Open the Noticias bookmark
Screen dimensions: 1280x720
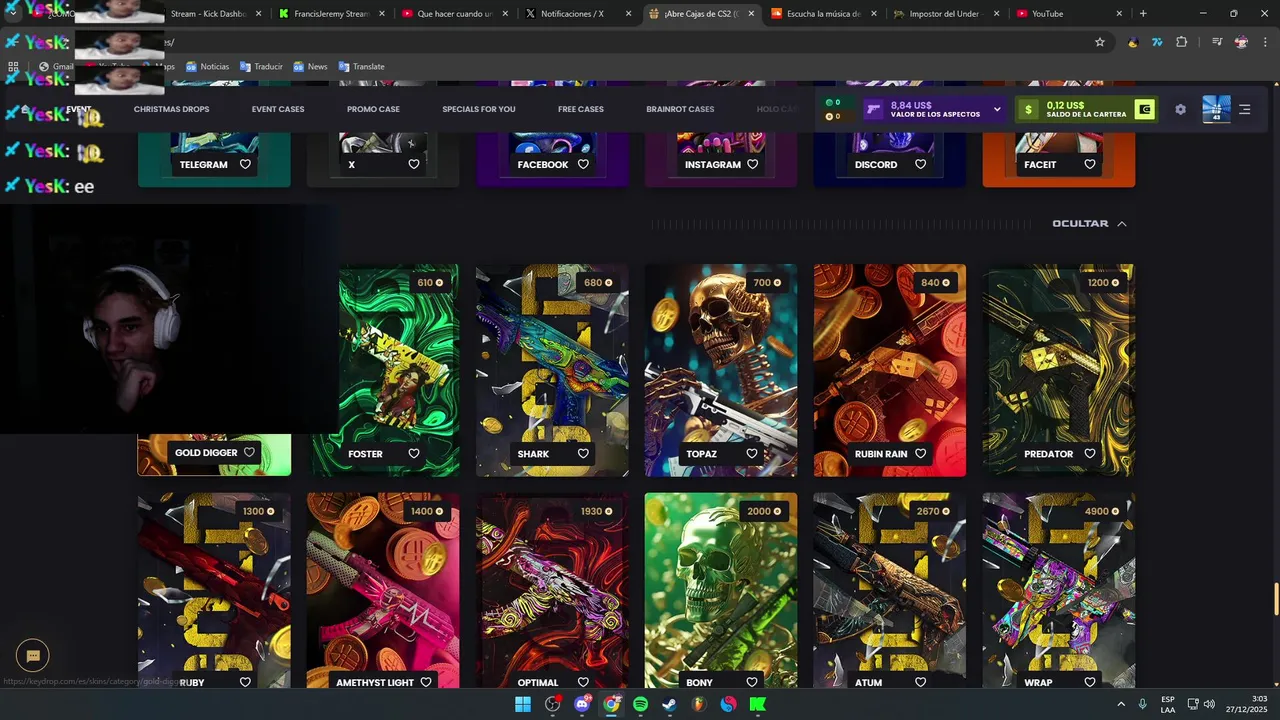click(x=207, y=66)
